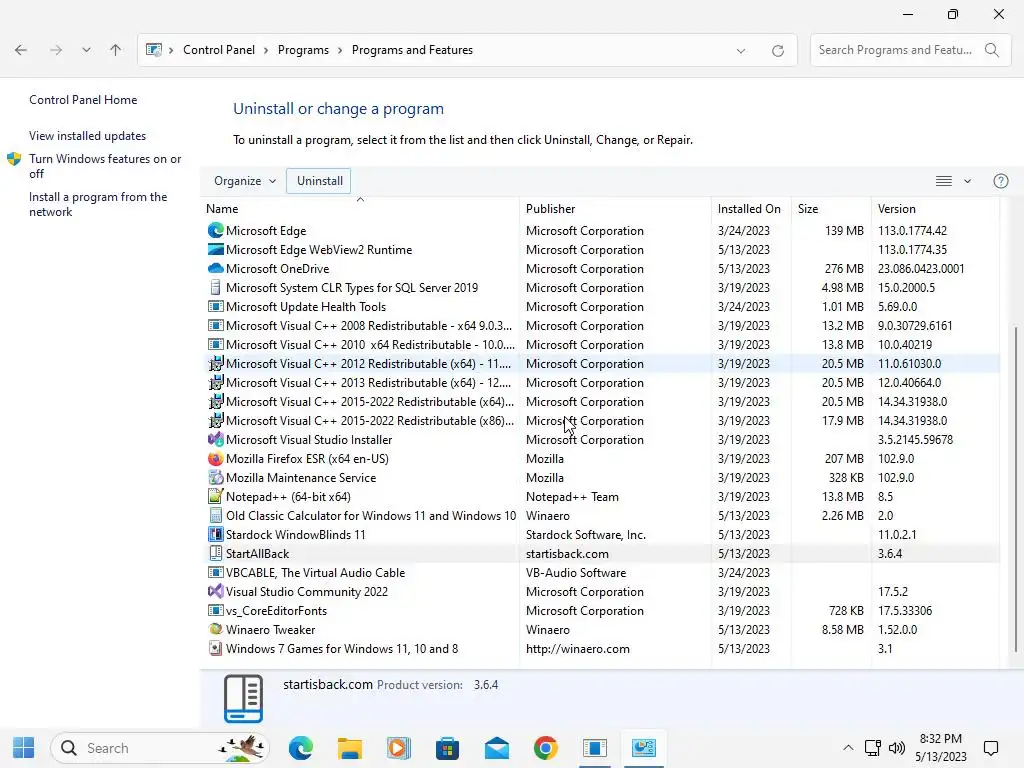1024x768 pixels.
Task: Open the help question mark icon
Action: [1000, 181]
